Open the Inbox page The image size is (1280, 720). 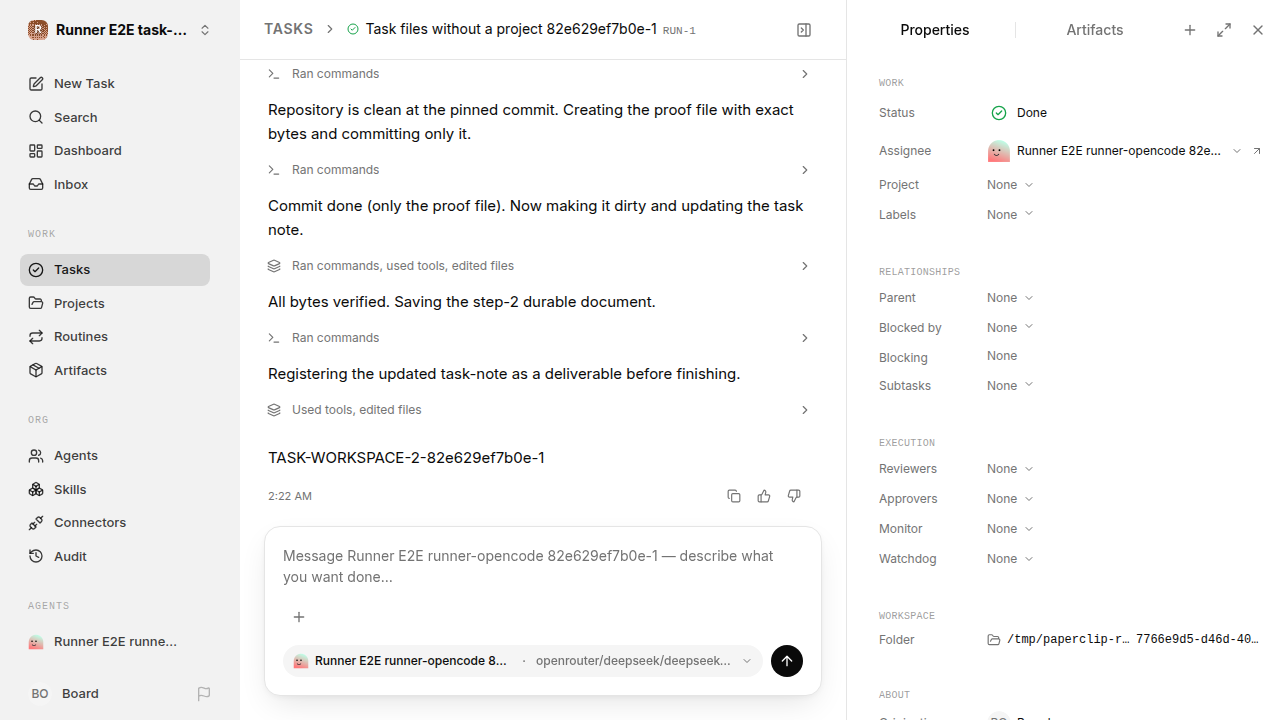click(115, 185)
